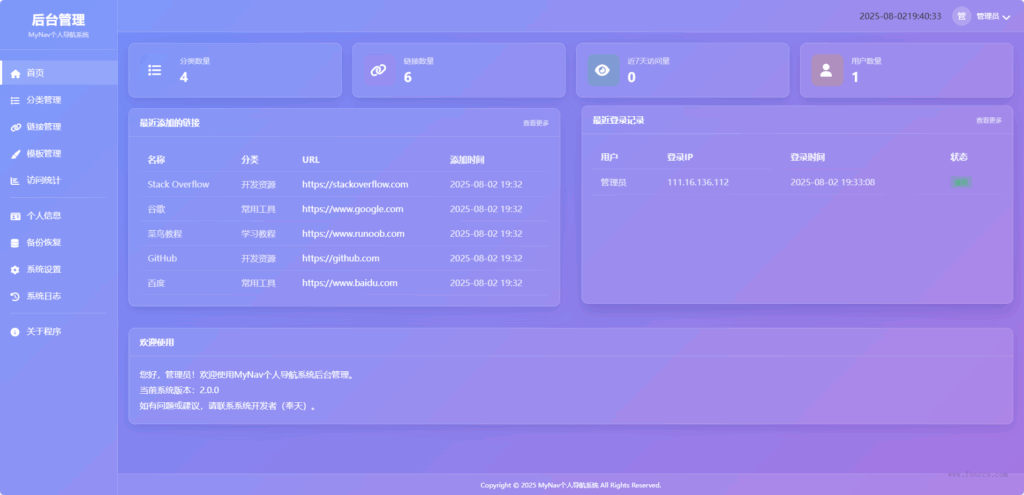Click the link icon on 链接数量 card
This screenshot has width=1024, height=495.
coord(378,70)
